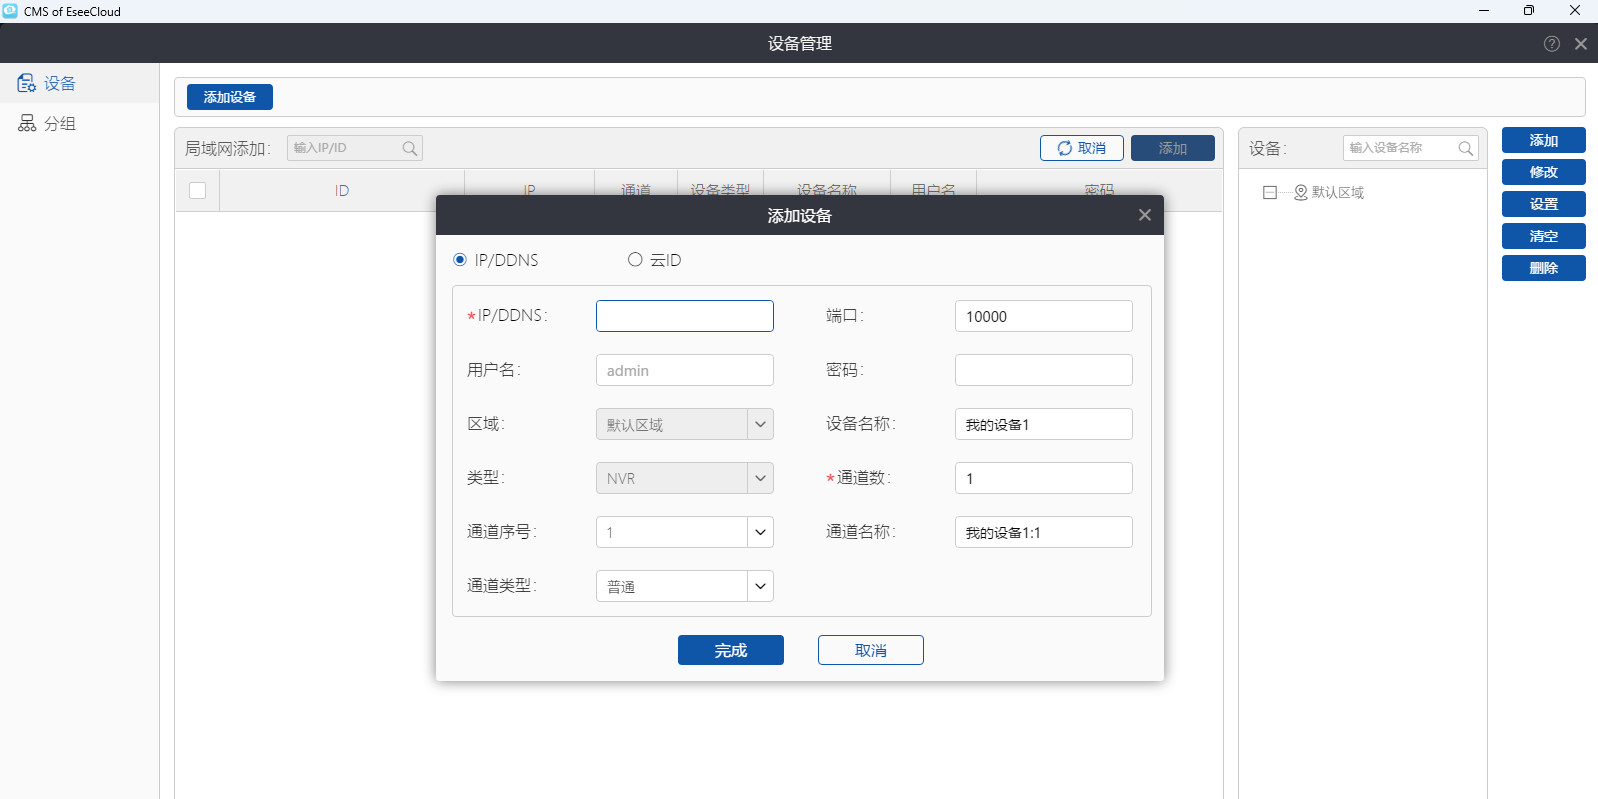Close the 添加设备 dialog with X icon
The height and width of the screenshot is (799, 1598).
pyautogui.click(x=1144, y=215)
